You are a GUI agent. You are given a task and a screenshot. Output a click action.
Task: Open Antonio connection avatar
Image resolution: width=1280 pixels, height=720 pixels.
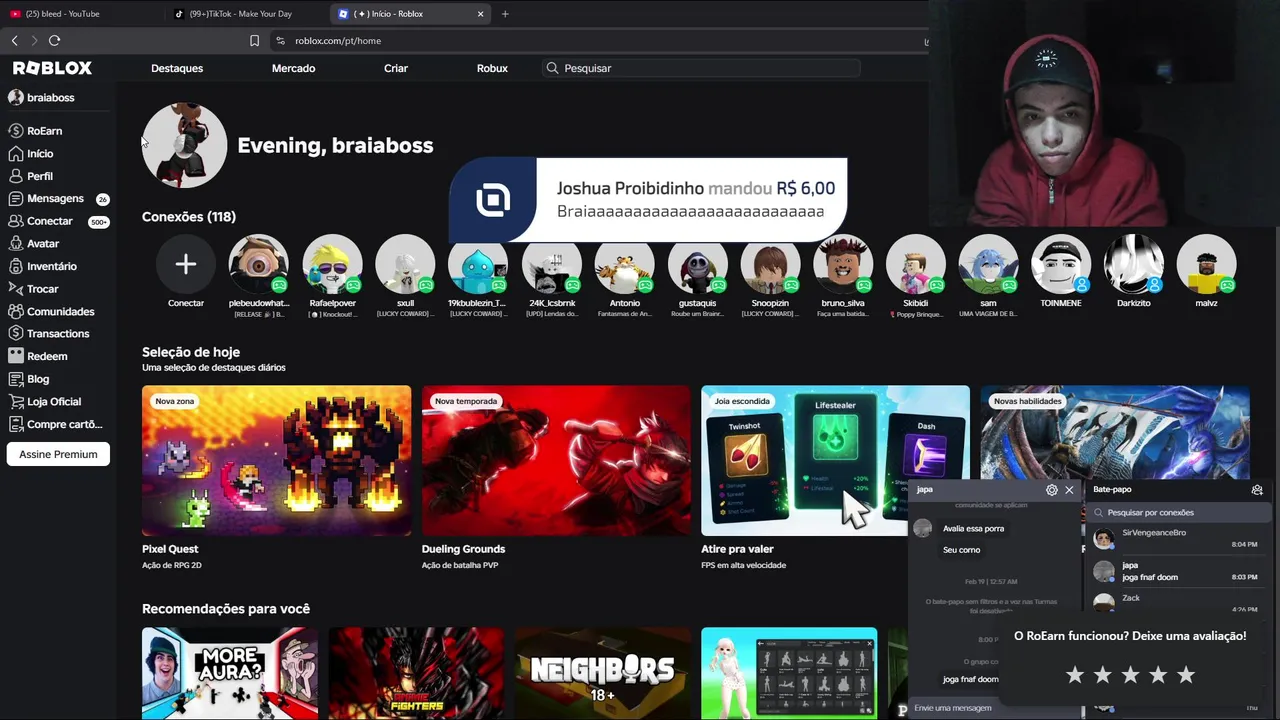coord(624,265)
